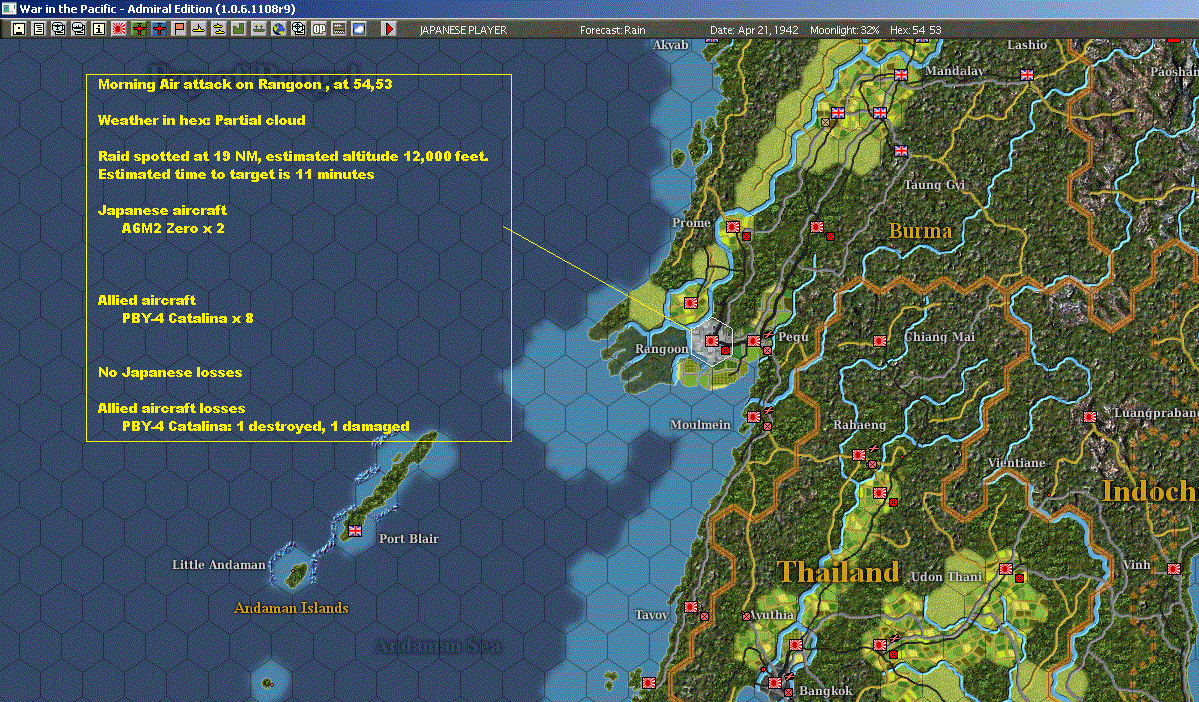
Task: Click the green land-shape toolbar icon
Action: pos(239,29)
